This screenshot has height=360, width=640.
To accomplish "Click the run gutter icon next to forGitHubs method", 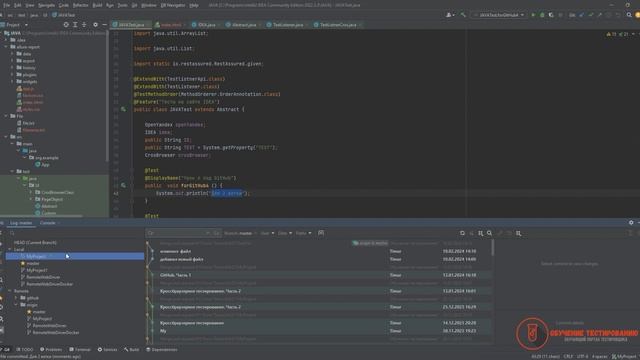I will 124,185.
